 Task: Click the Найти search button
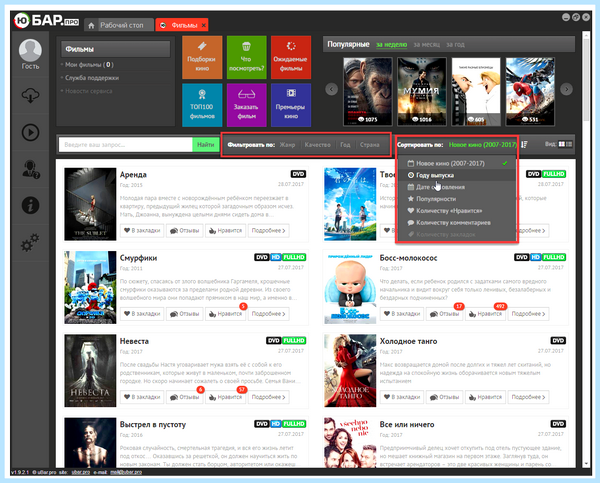click(205, 145)
